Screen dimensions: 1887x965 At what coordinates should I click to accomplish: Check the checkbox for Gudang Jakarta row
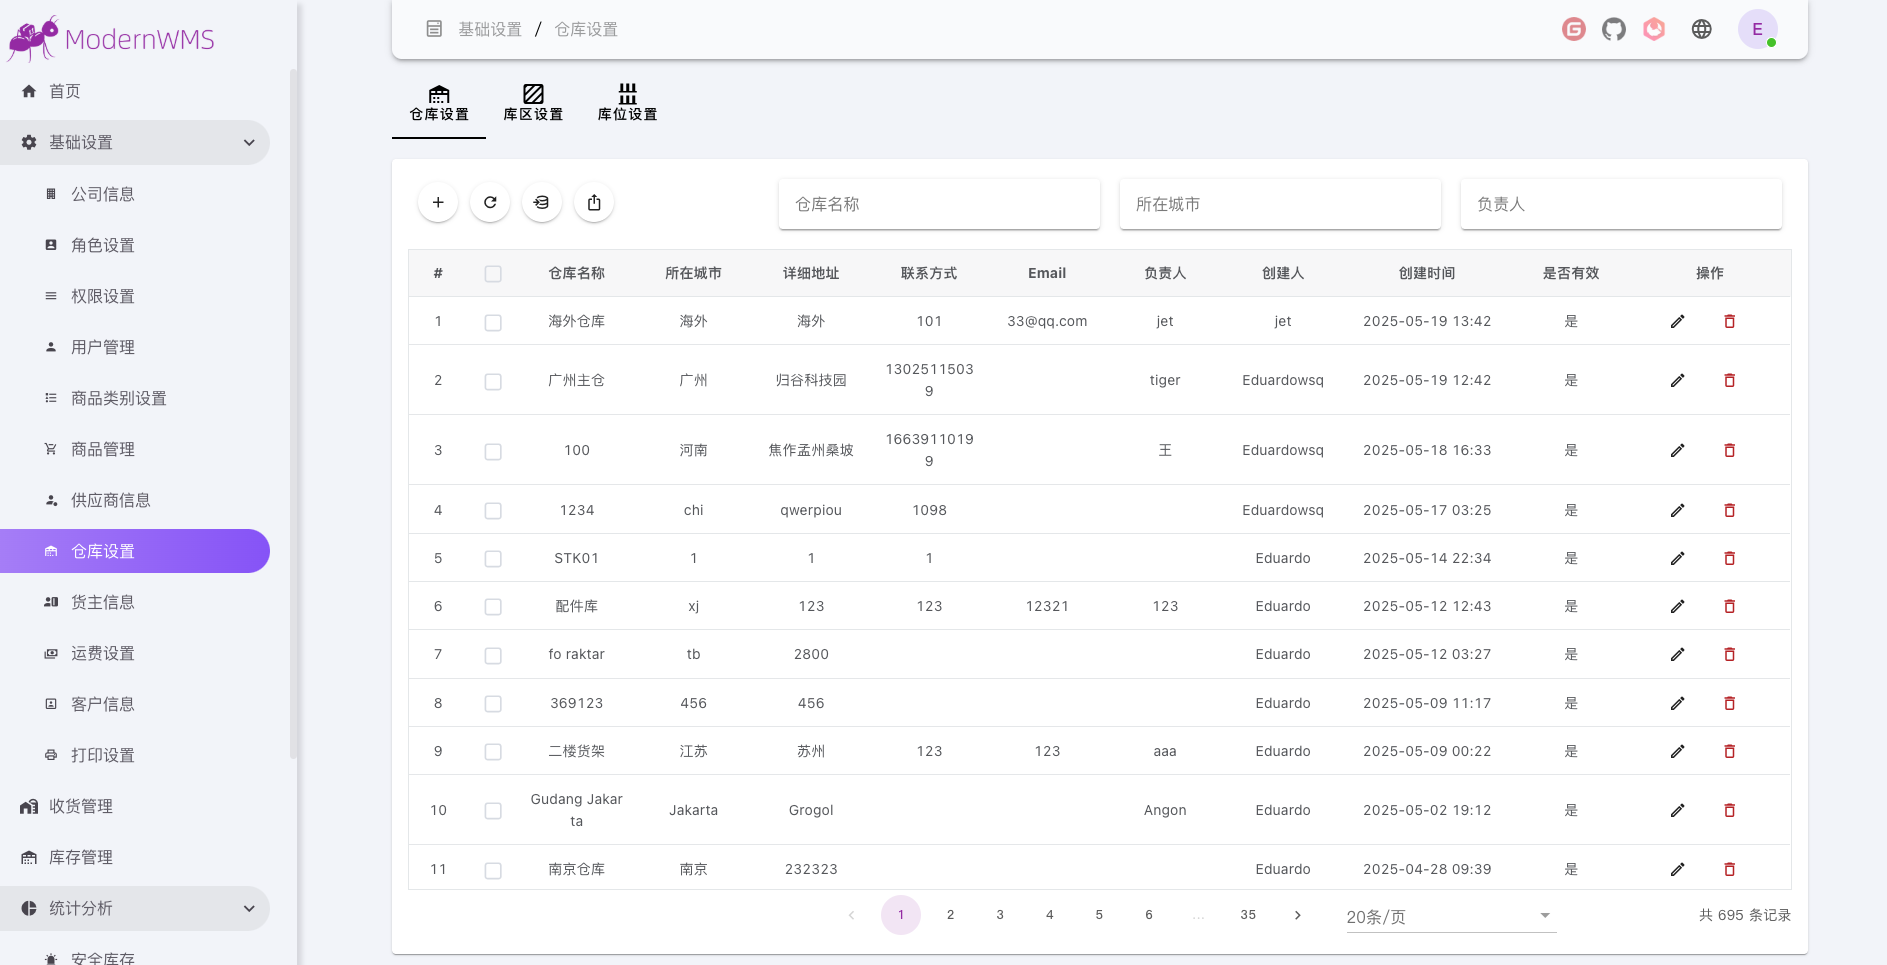(493, 810)
